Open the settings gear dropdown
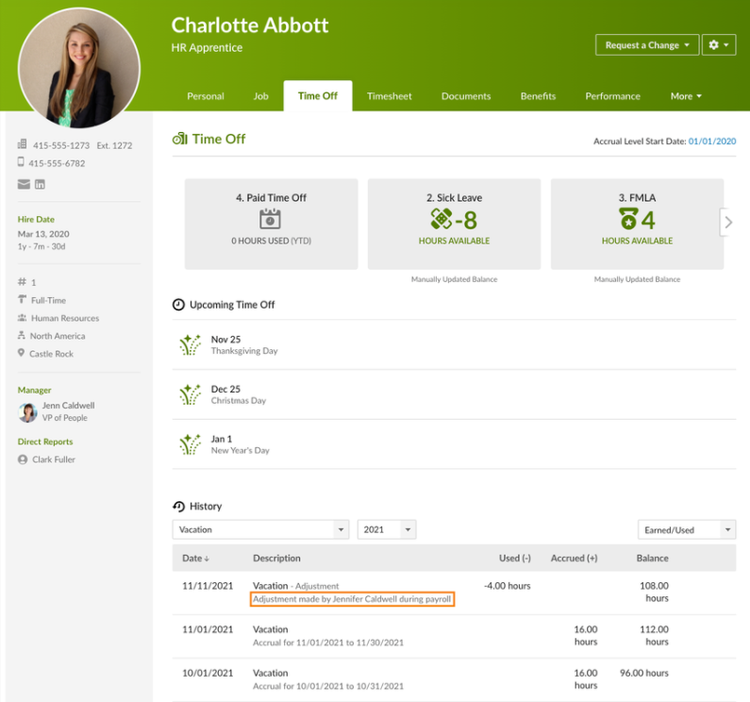This screenshot has width=750, height=702. pyautogui.click(x=718, y=45)
